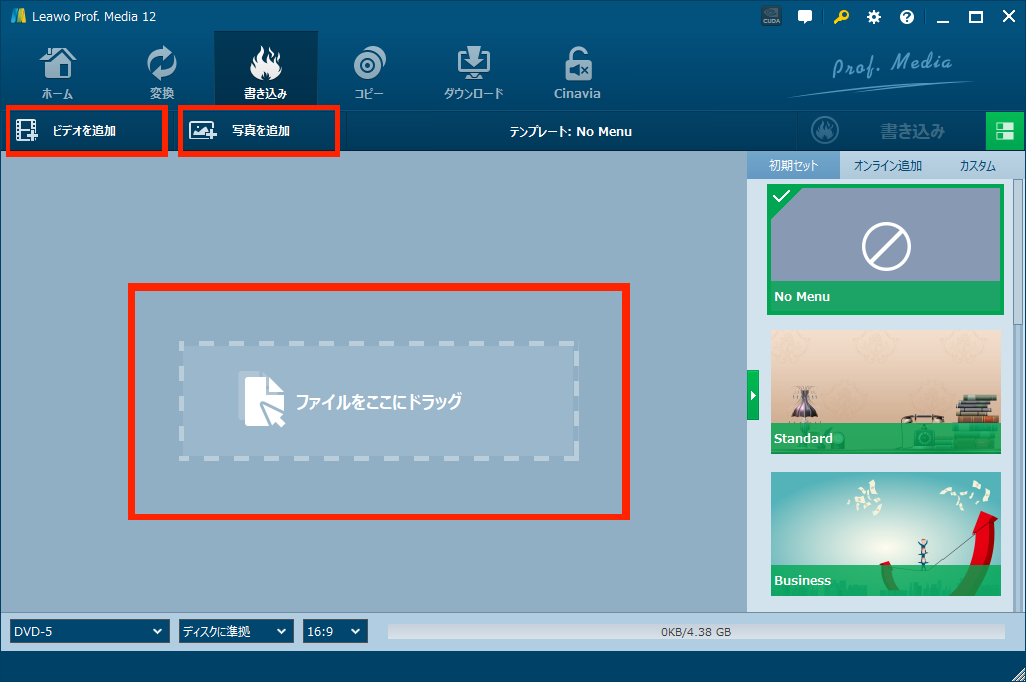Switch to the オンライン追加 tab
Screen dimensions: 1026x682
click(x=887, y=166)
